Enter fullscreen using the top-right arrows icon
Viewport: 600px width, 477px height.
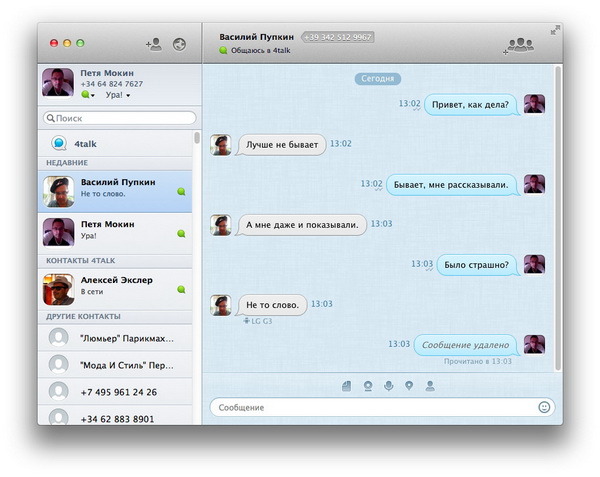tap(555, 30)
